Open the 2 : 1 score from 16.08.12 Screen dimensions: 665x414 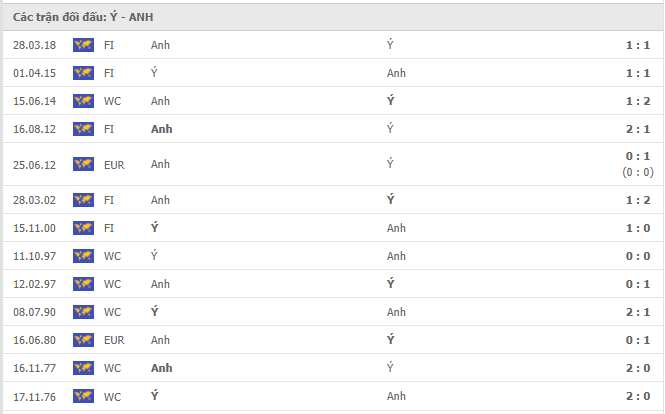[638, 129]
